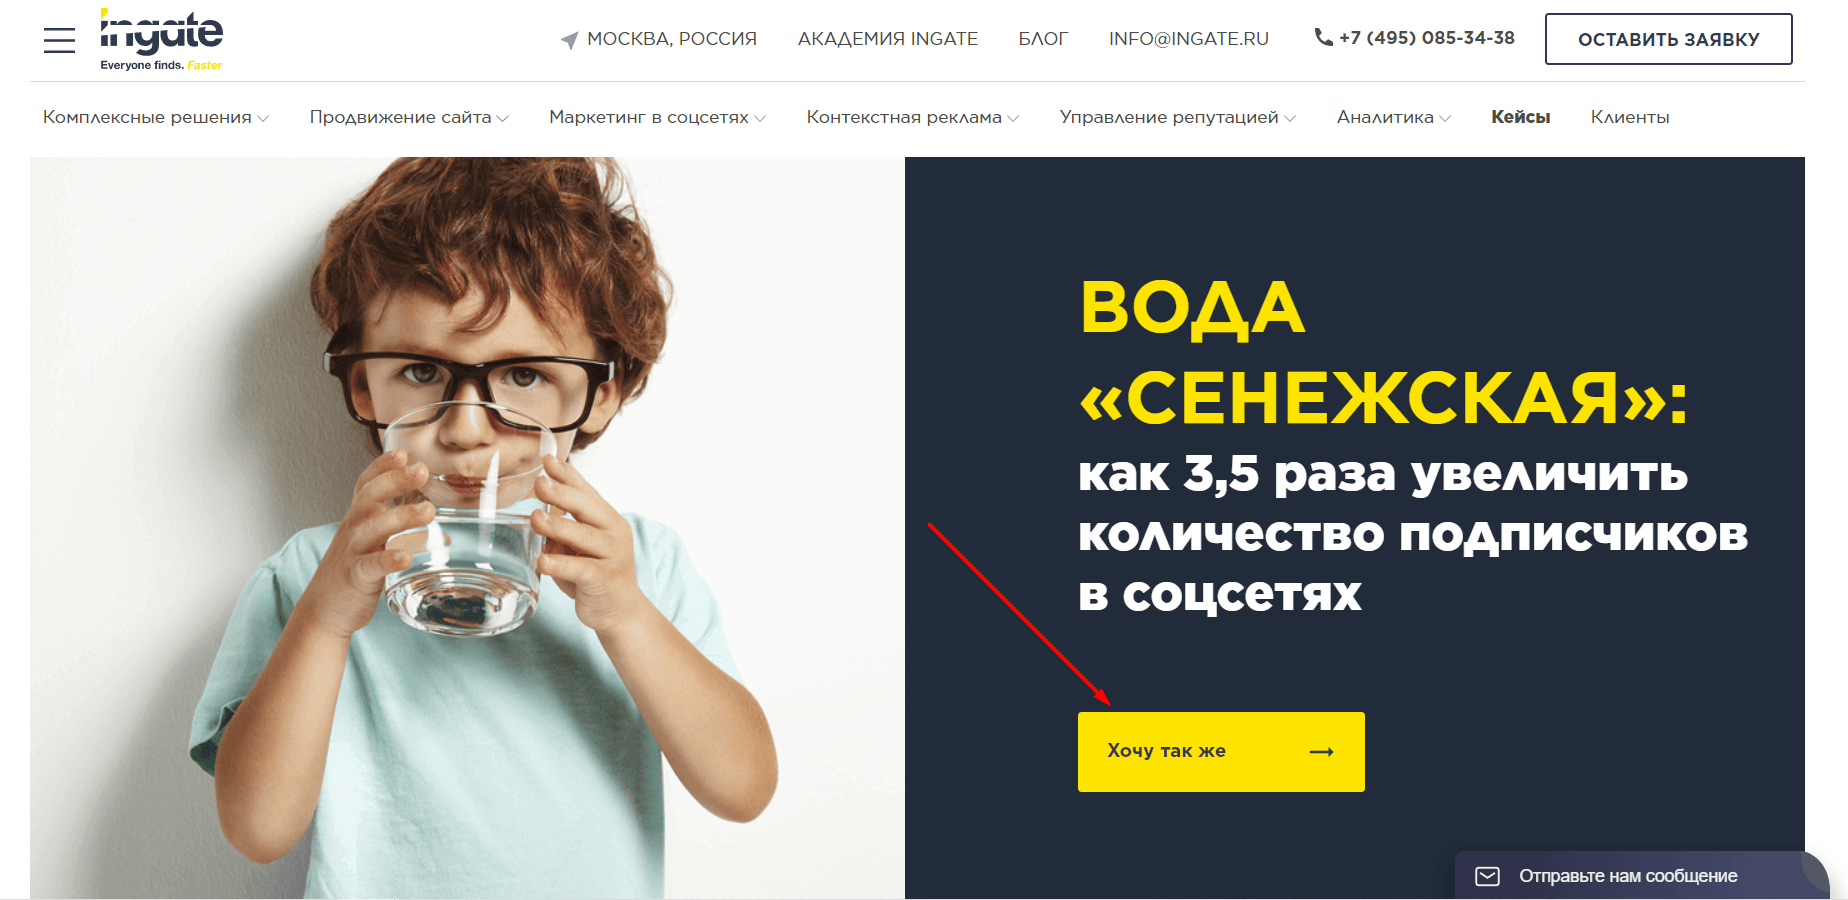Open the hamburger menu icon
The width and height of the screenshot is (1848, 900).
coord(59,40)
